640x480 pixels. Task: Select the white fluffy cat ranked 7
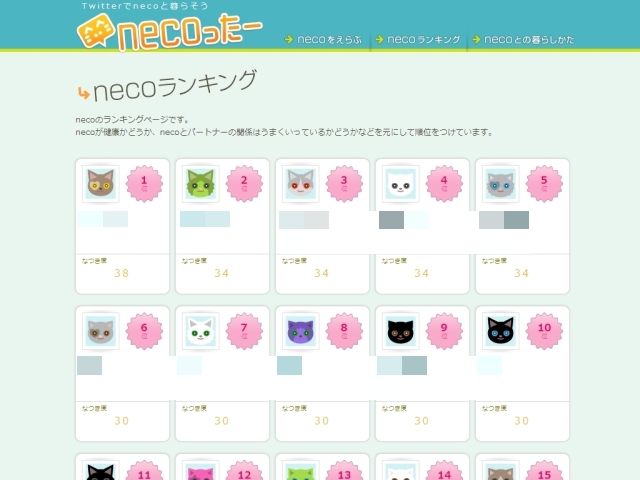tap(201, 331)
